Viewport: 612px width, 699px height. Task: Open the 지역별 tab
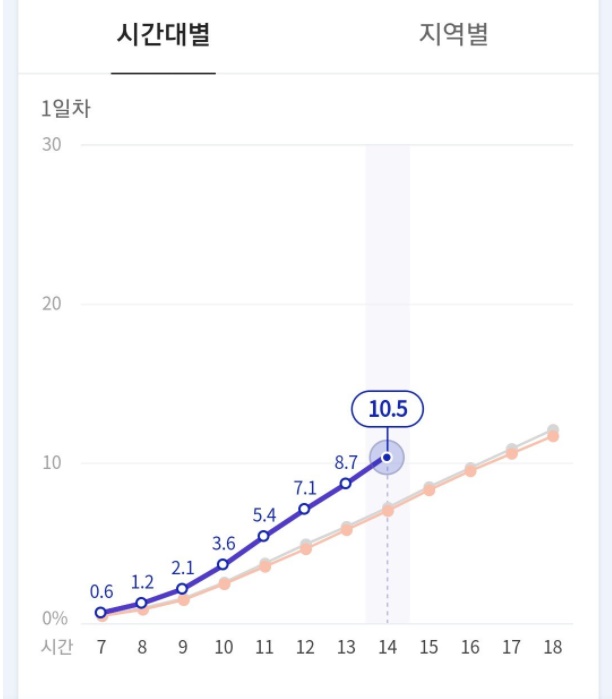[453, 35]
